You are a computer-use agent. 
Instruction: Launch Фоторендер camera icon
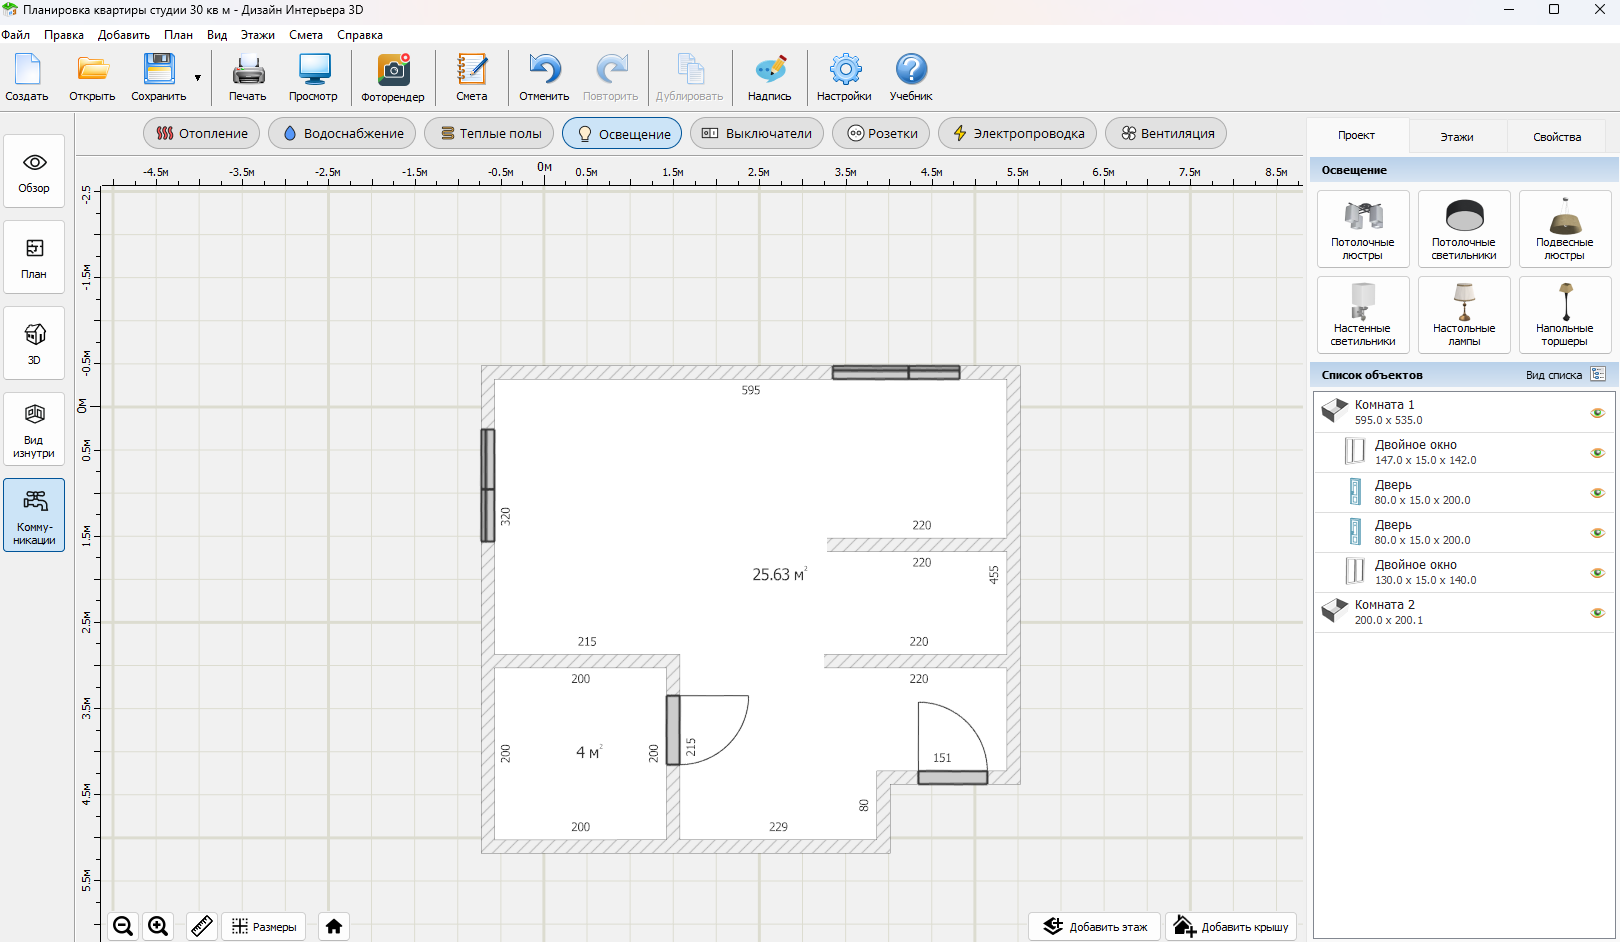(x=393, y=77)
